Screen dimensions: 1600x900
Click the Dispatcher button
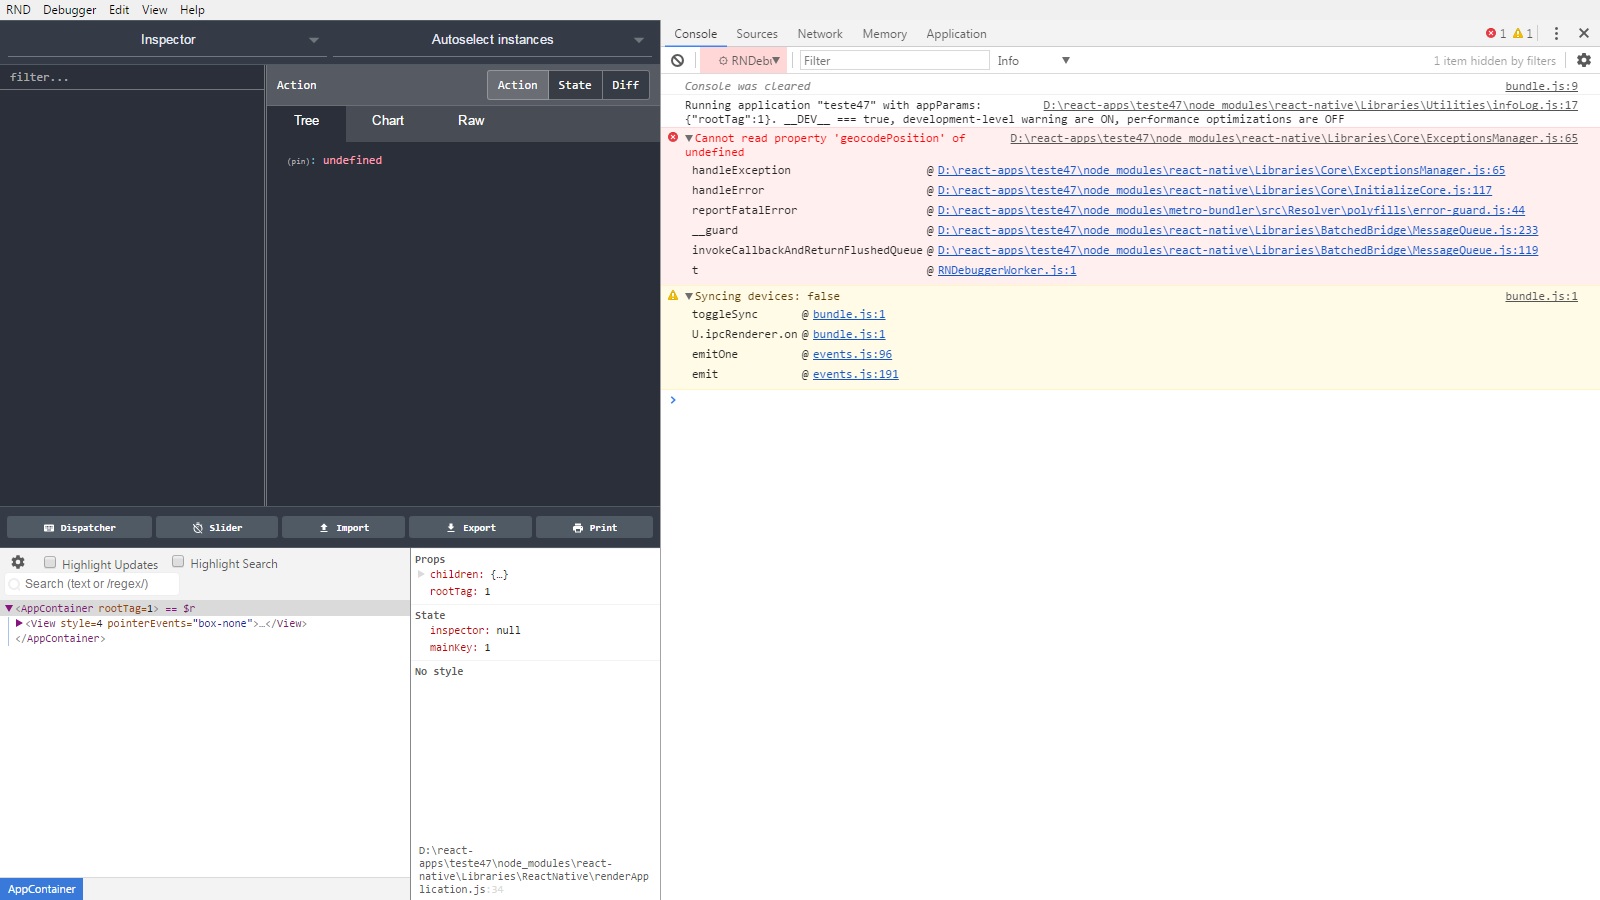(79, 527)
